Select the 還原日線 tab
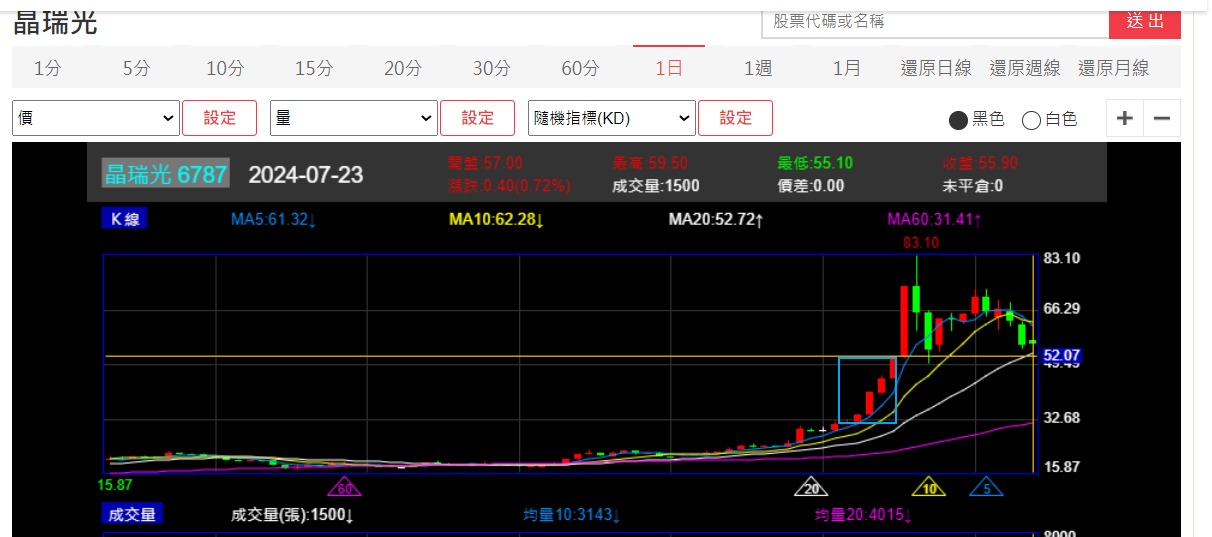Screen dimensions: 1212x537 coord(936,68)
